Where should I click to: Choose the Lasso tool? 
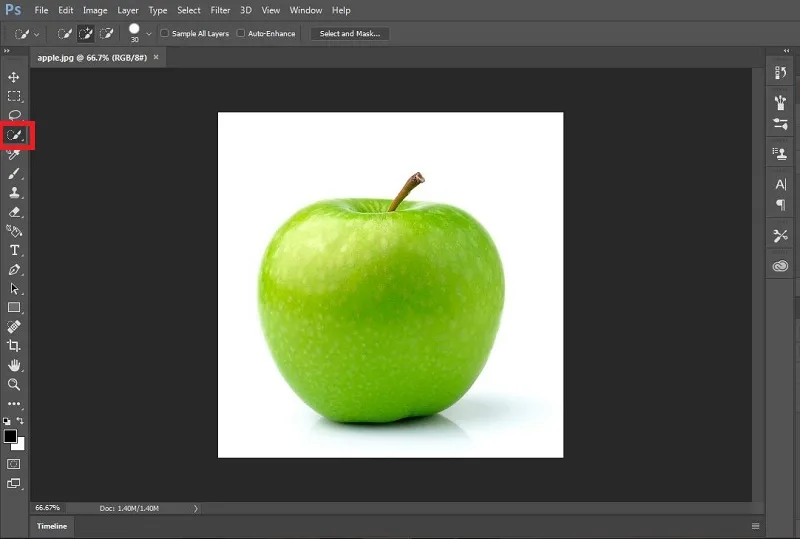[x=14, y=115]
